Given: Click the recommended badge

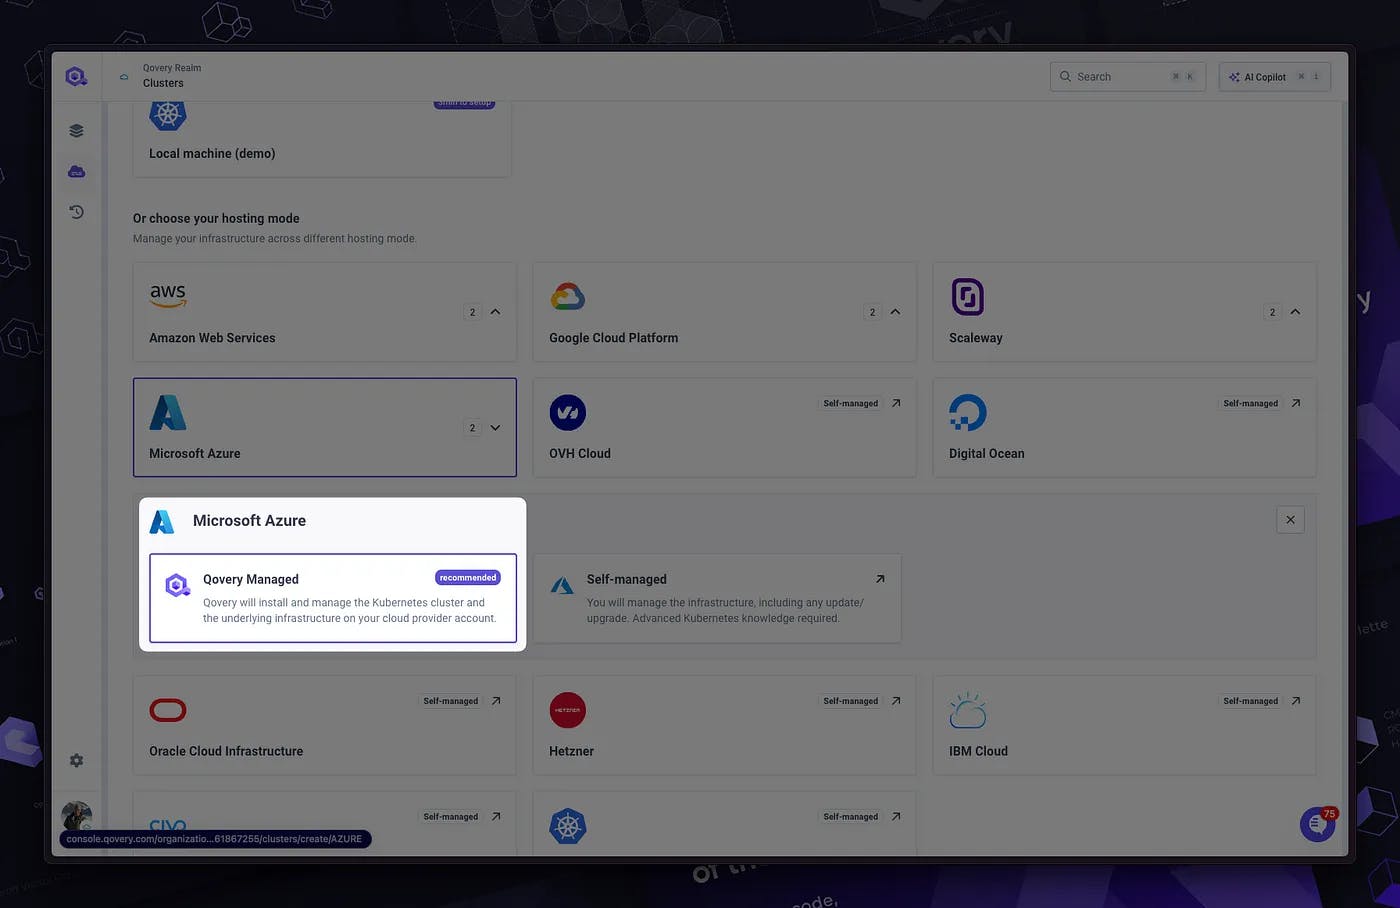Looking at the screenshot, I should tap(468, 578).
